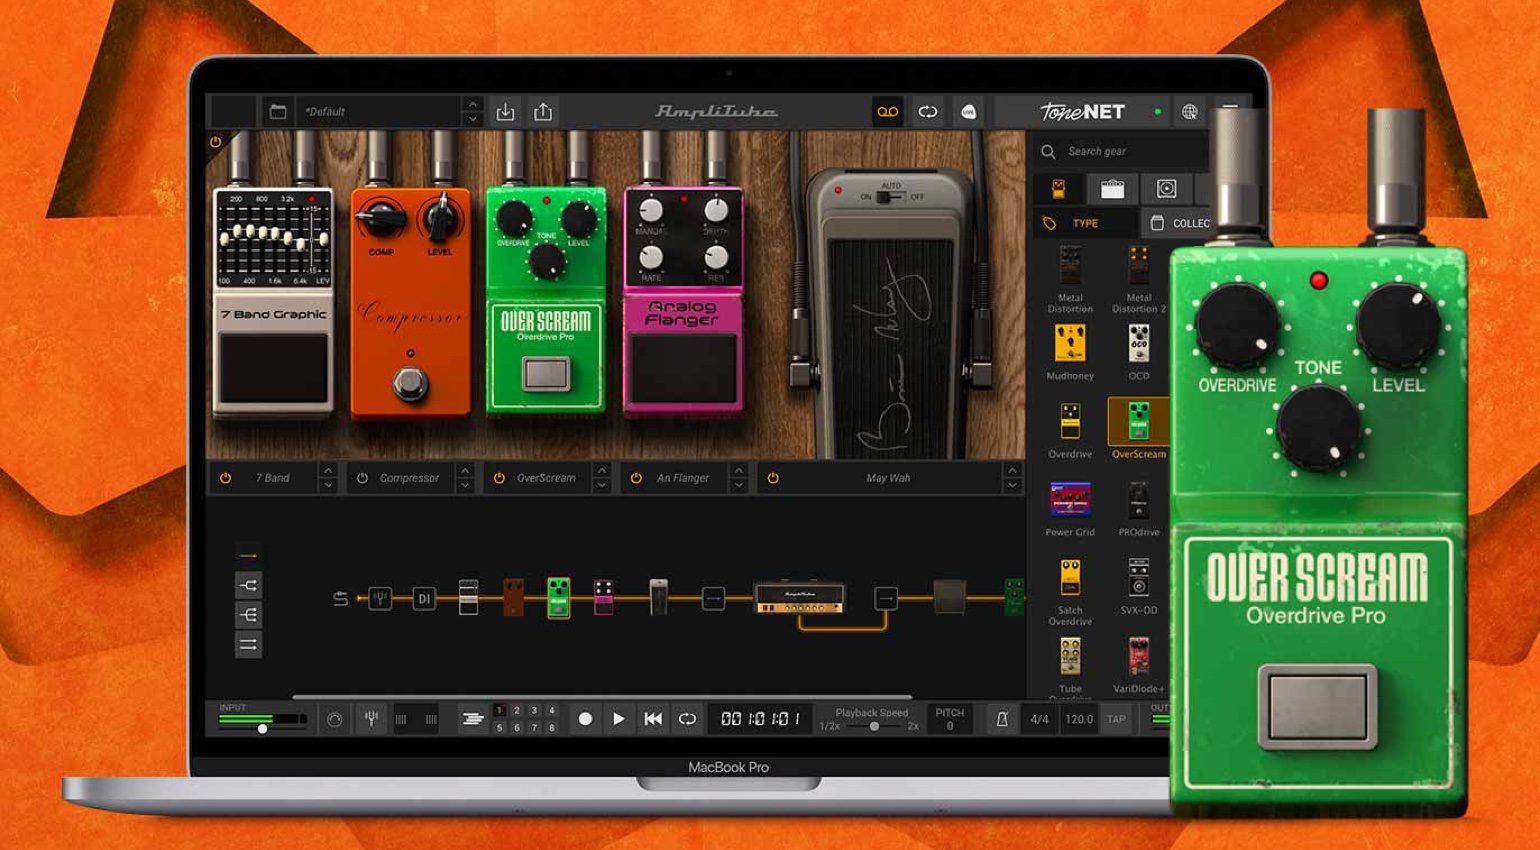1540x850 pixels.
Task: Select the orange compressor icon in chain
Action: point(513,597)
